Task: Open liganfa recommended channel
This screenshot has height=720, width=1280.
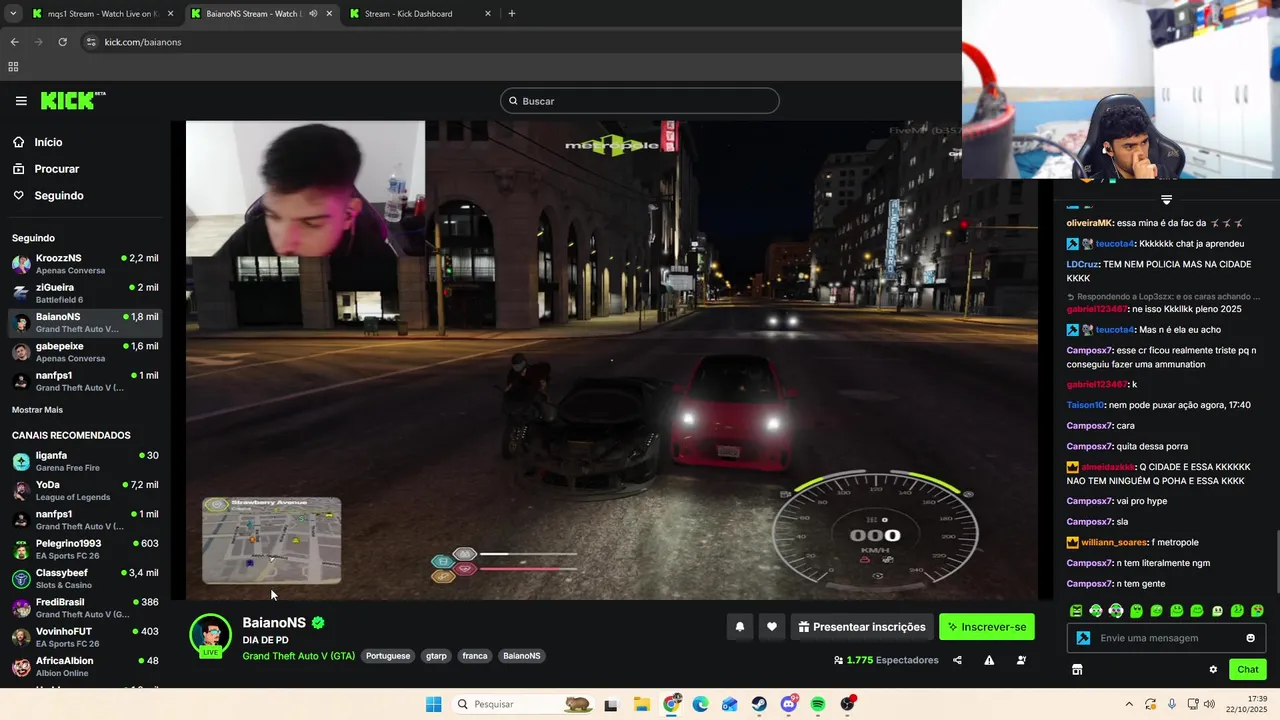Action: (85, 461)
